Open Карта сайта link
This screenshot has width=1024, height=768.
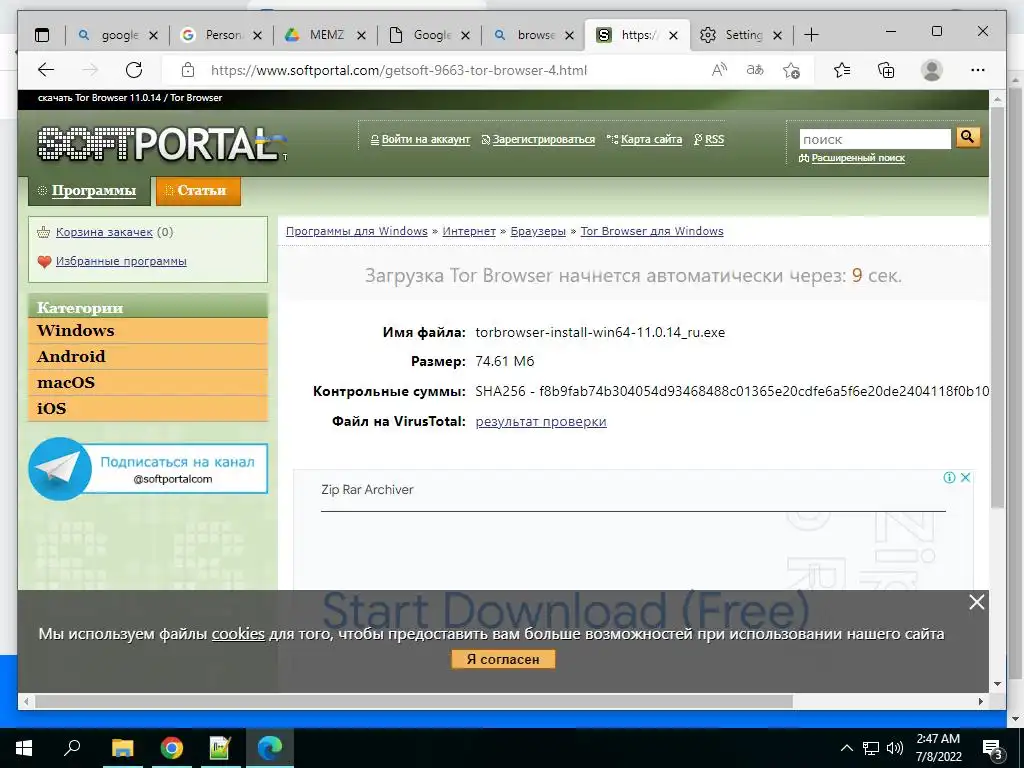pos(651,139)
